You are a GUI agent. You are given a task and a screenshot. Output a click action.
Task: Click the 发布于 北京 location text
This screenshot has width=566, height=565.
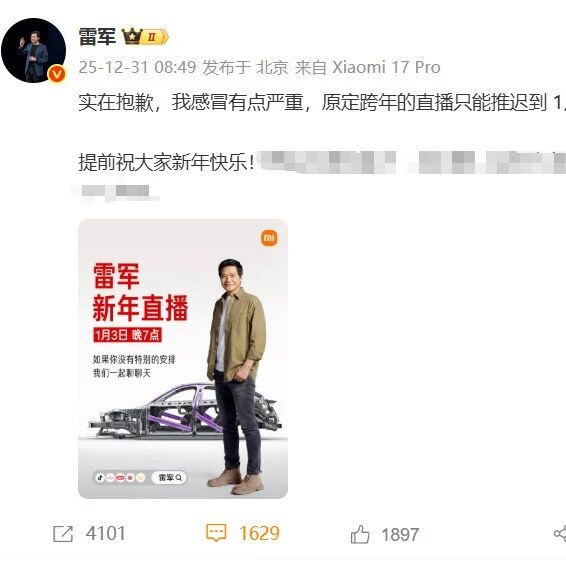pyautogui.click(x=245, y=68)
